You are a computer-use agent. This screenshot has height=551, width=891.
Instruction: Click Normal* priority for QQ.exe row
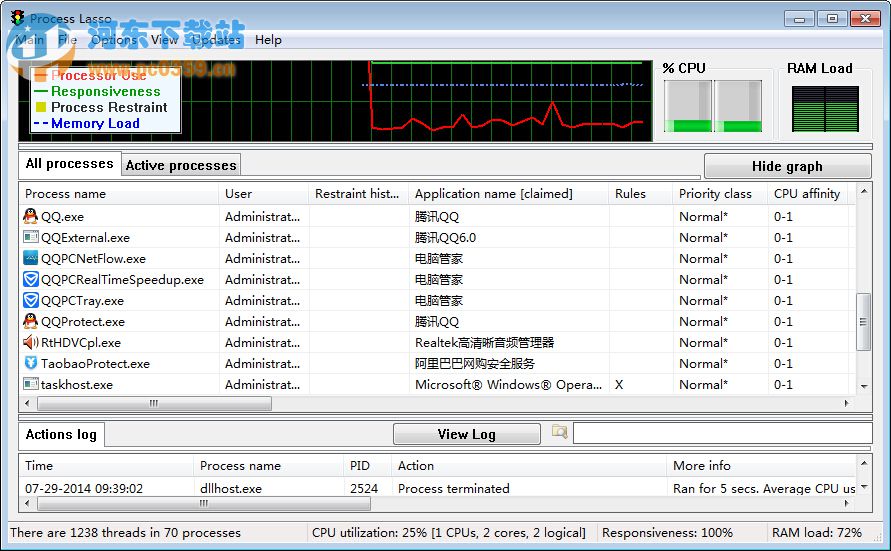pos(703,216)
